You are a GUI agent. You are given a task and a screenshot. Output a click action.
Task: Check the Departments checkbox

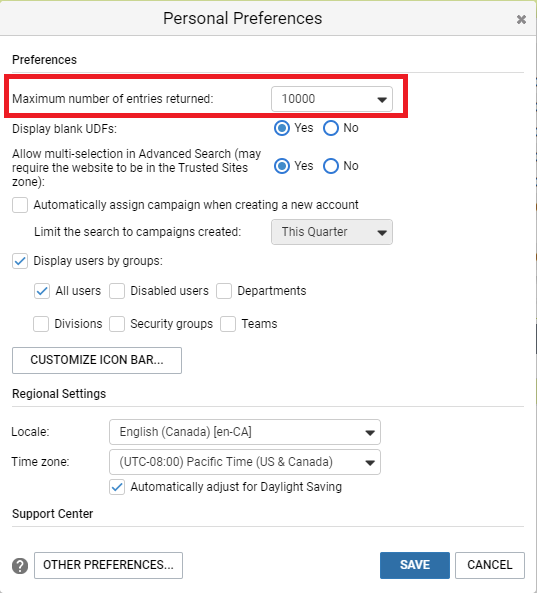point(224,291)
